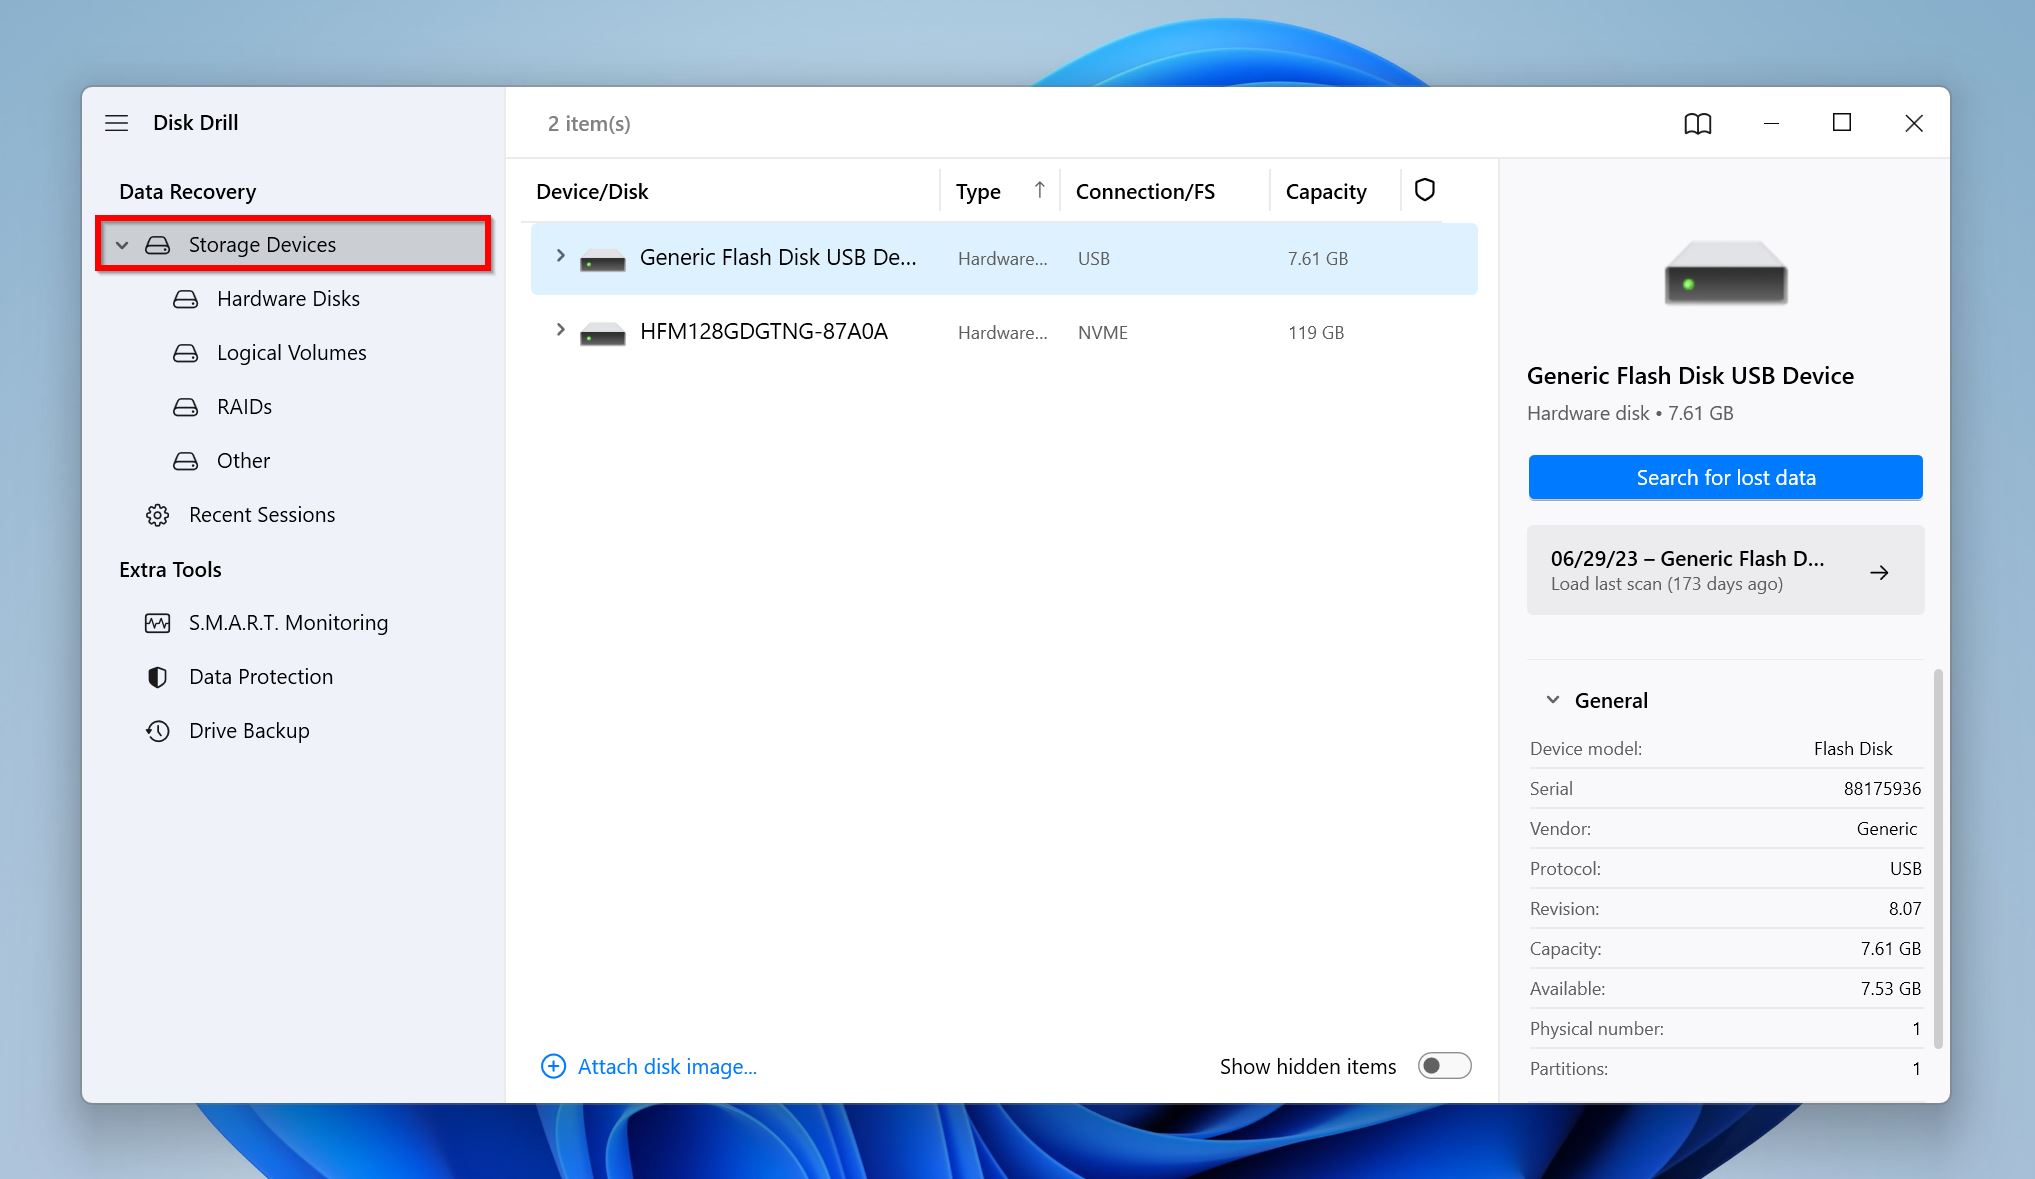Click the Device model value Flash Disk
2035x1179 pixels.
tap(1853, 748)
